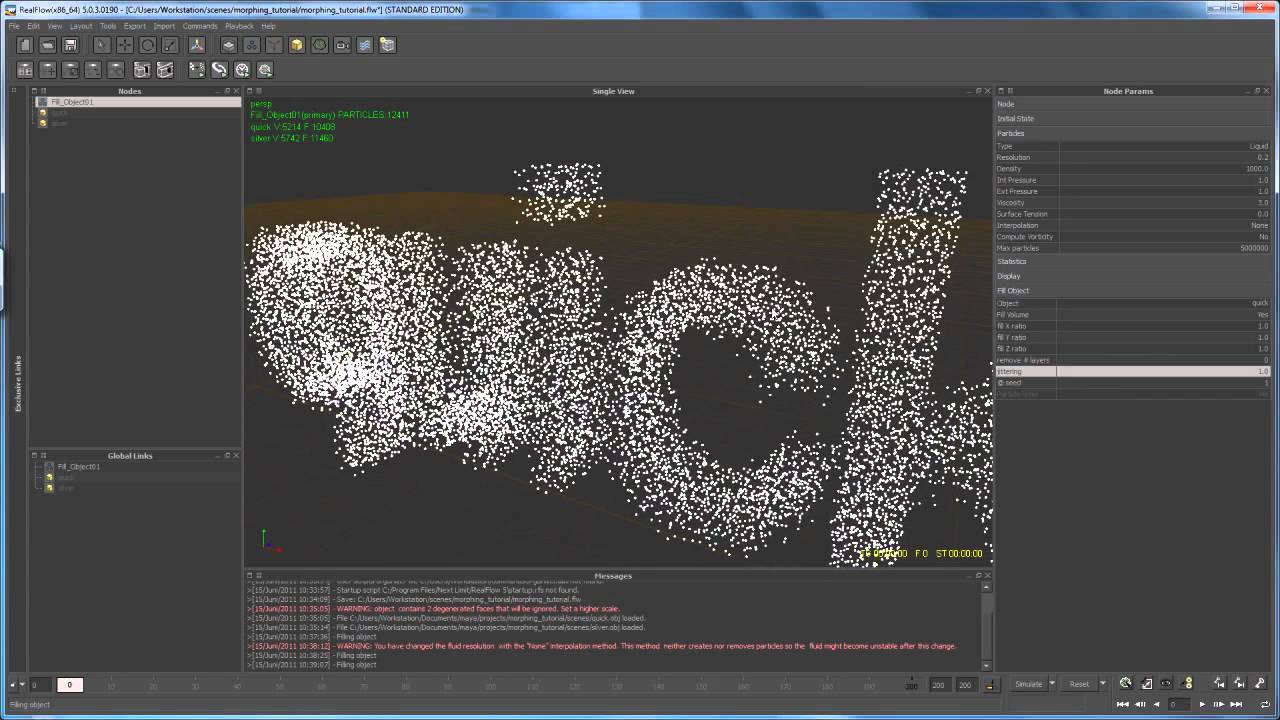Click the Simulate button
The width and height of the screenshot is (1280, 720).
click(x=1028, y=684)
